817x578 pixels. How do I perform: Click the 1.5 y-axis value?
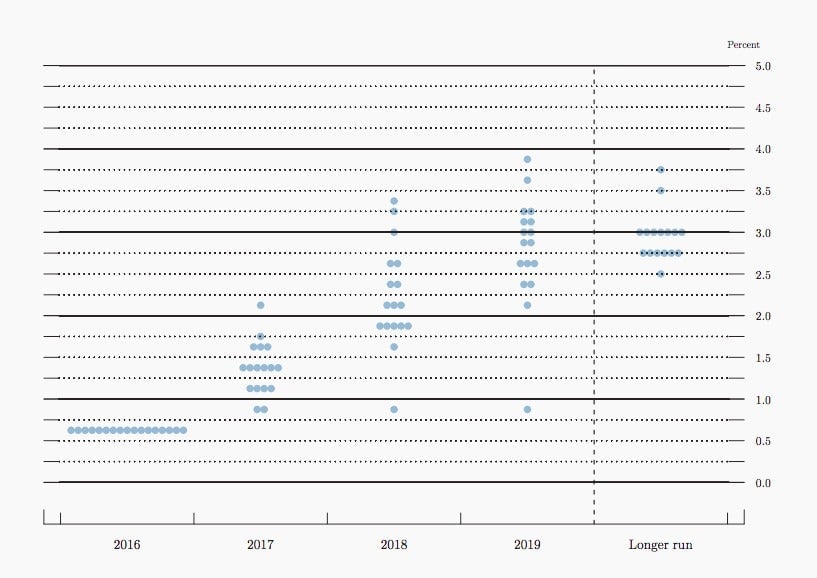(763, 358)
